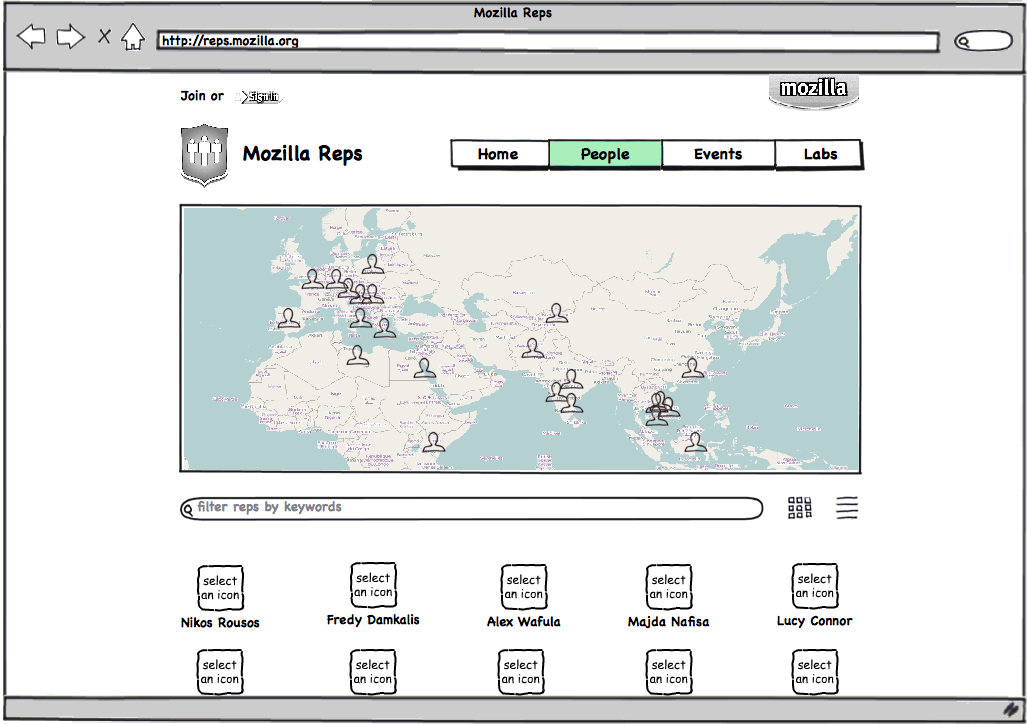1027x724 pixels.
Task: Open the Events tab
Action: pos(718,155)
